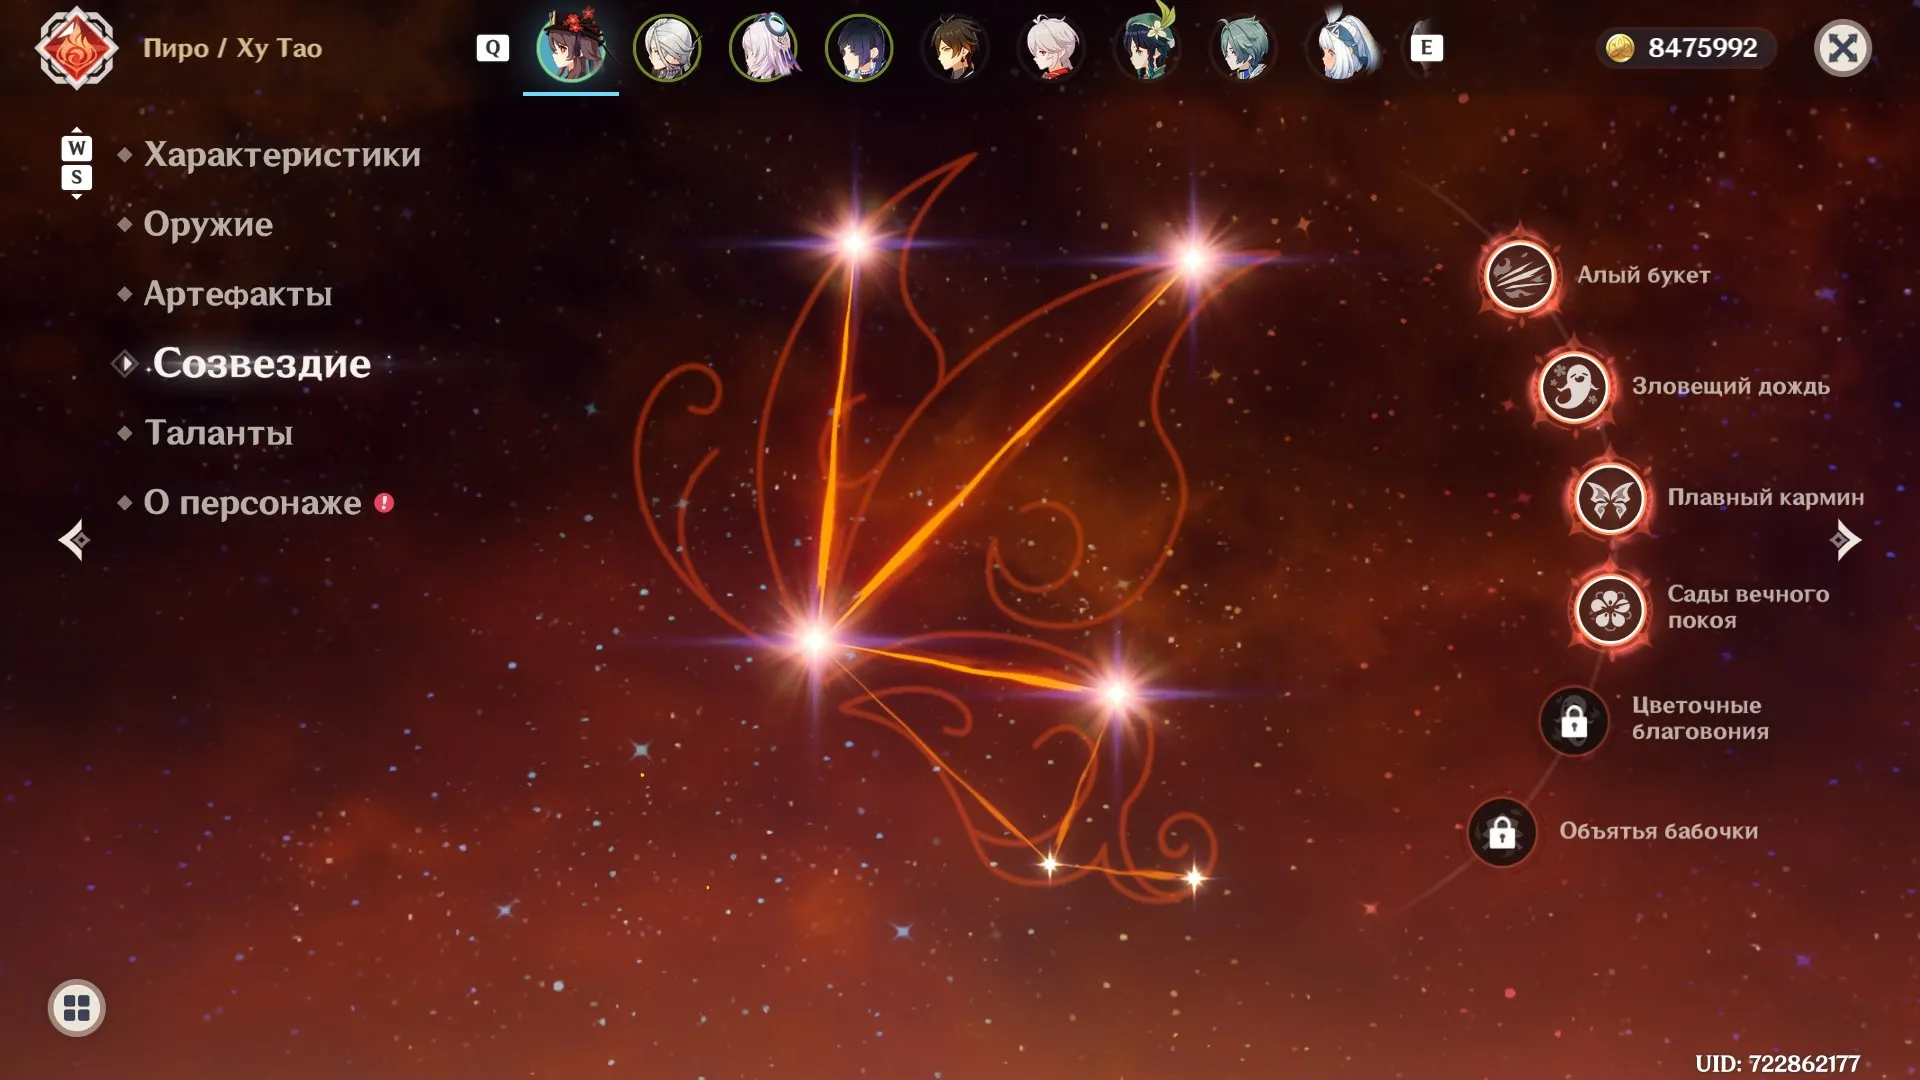The height and width of the screenshot is (1080, 1920).
Task: Select the Созвездие menu item
Action: click(x=262, y=363)
